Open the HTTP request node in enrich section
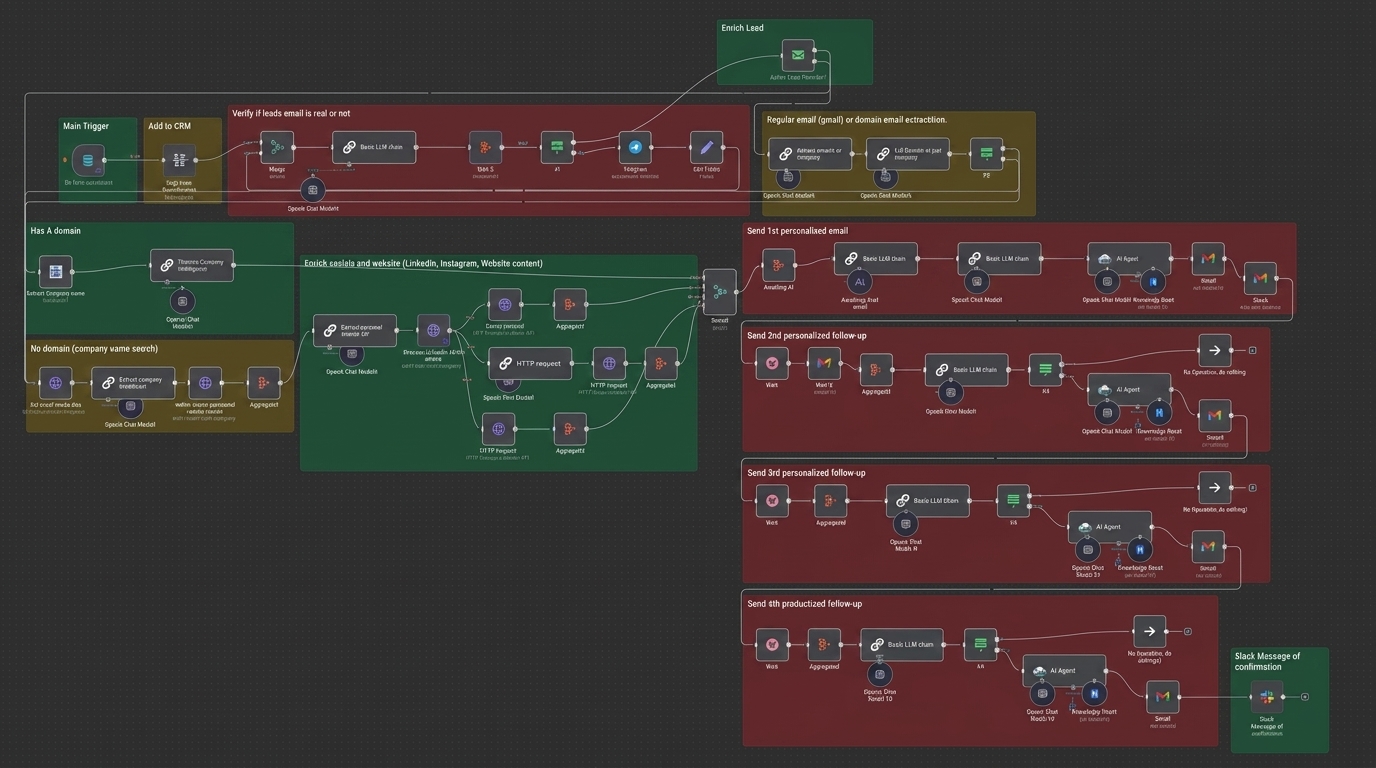 coord(530,364)
